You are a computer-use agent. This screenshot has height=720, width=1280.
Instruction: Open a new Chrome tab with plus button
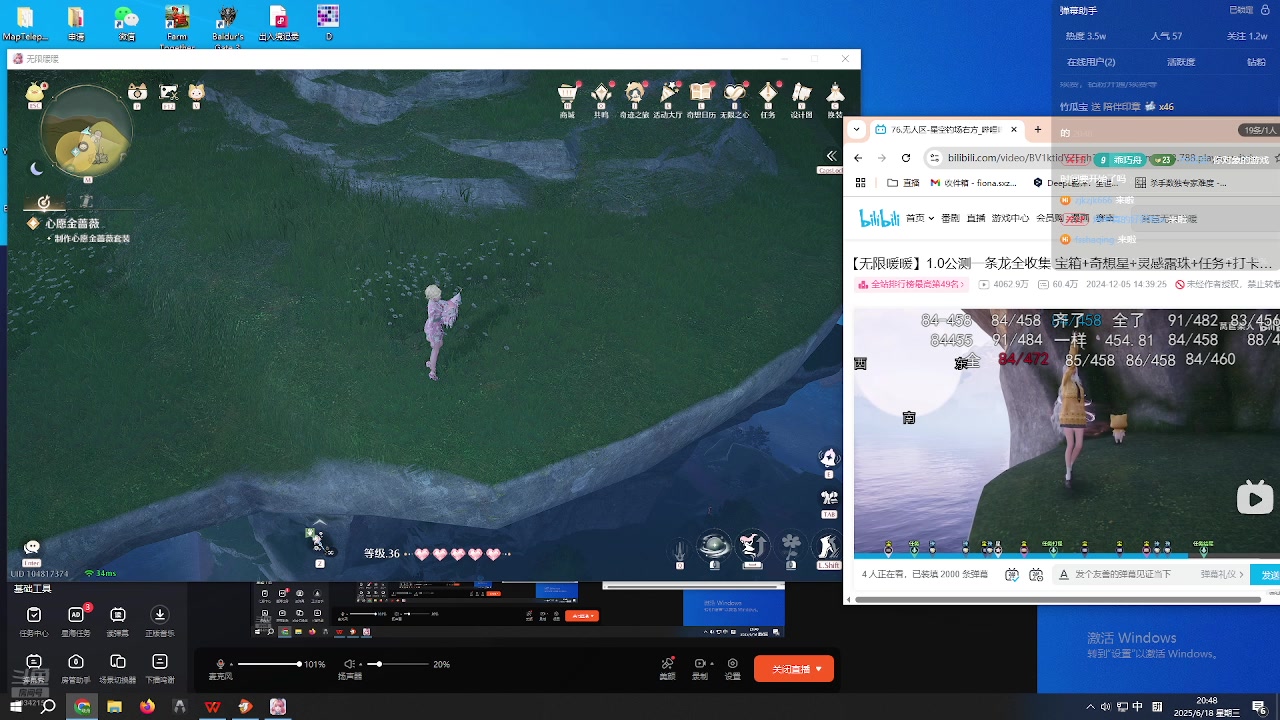1038,129
